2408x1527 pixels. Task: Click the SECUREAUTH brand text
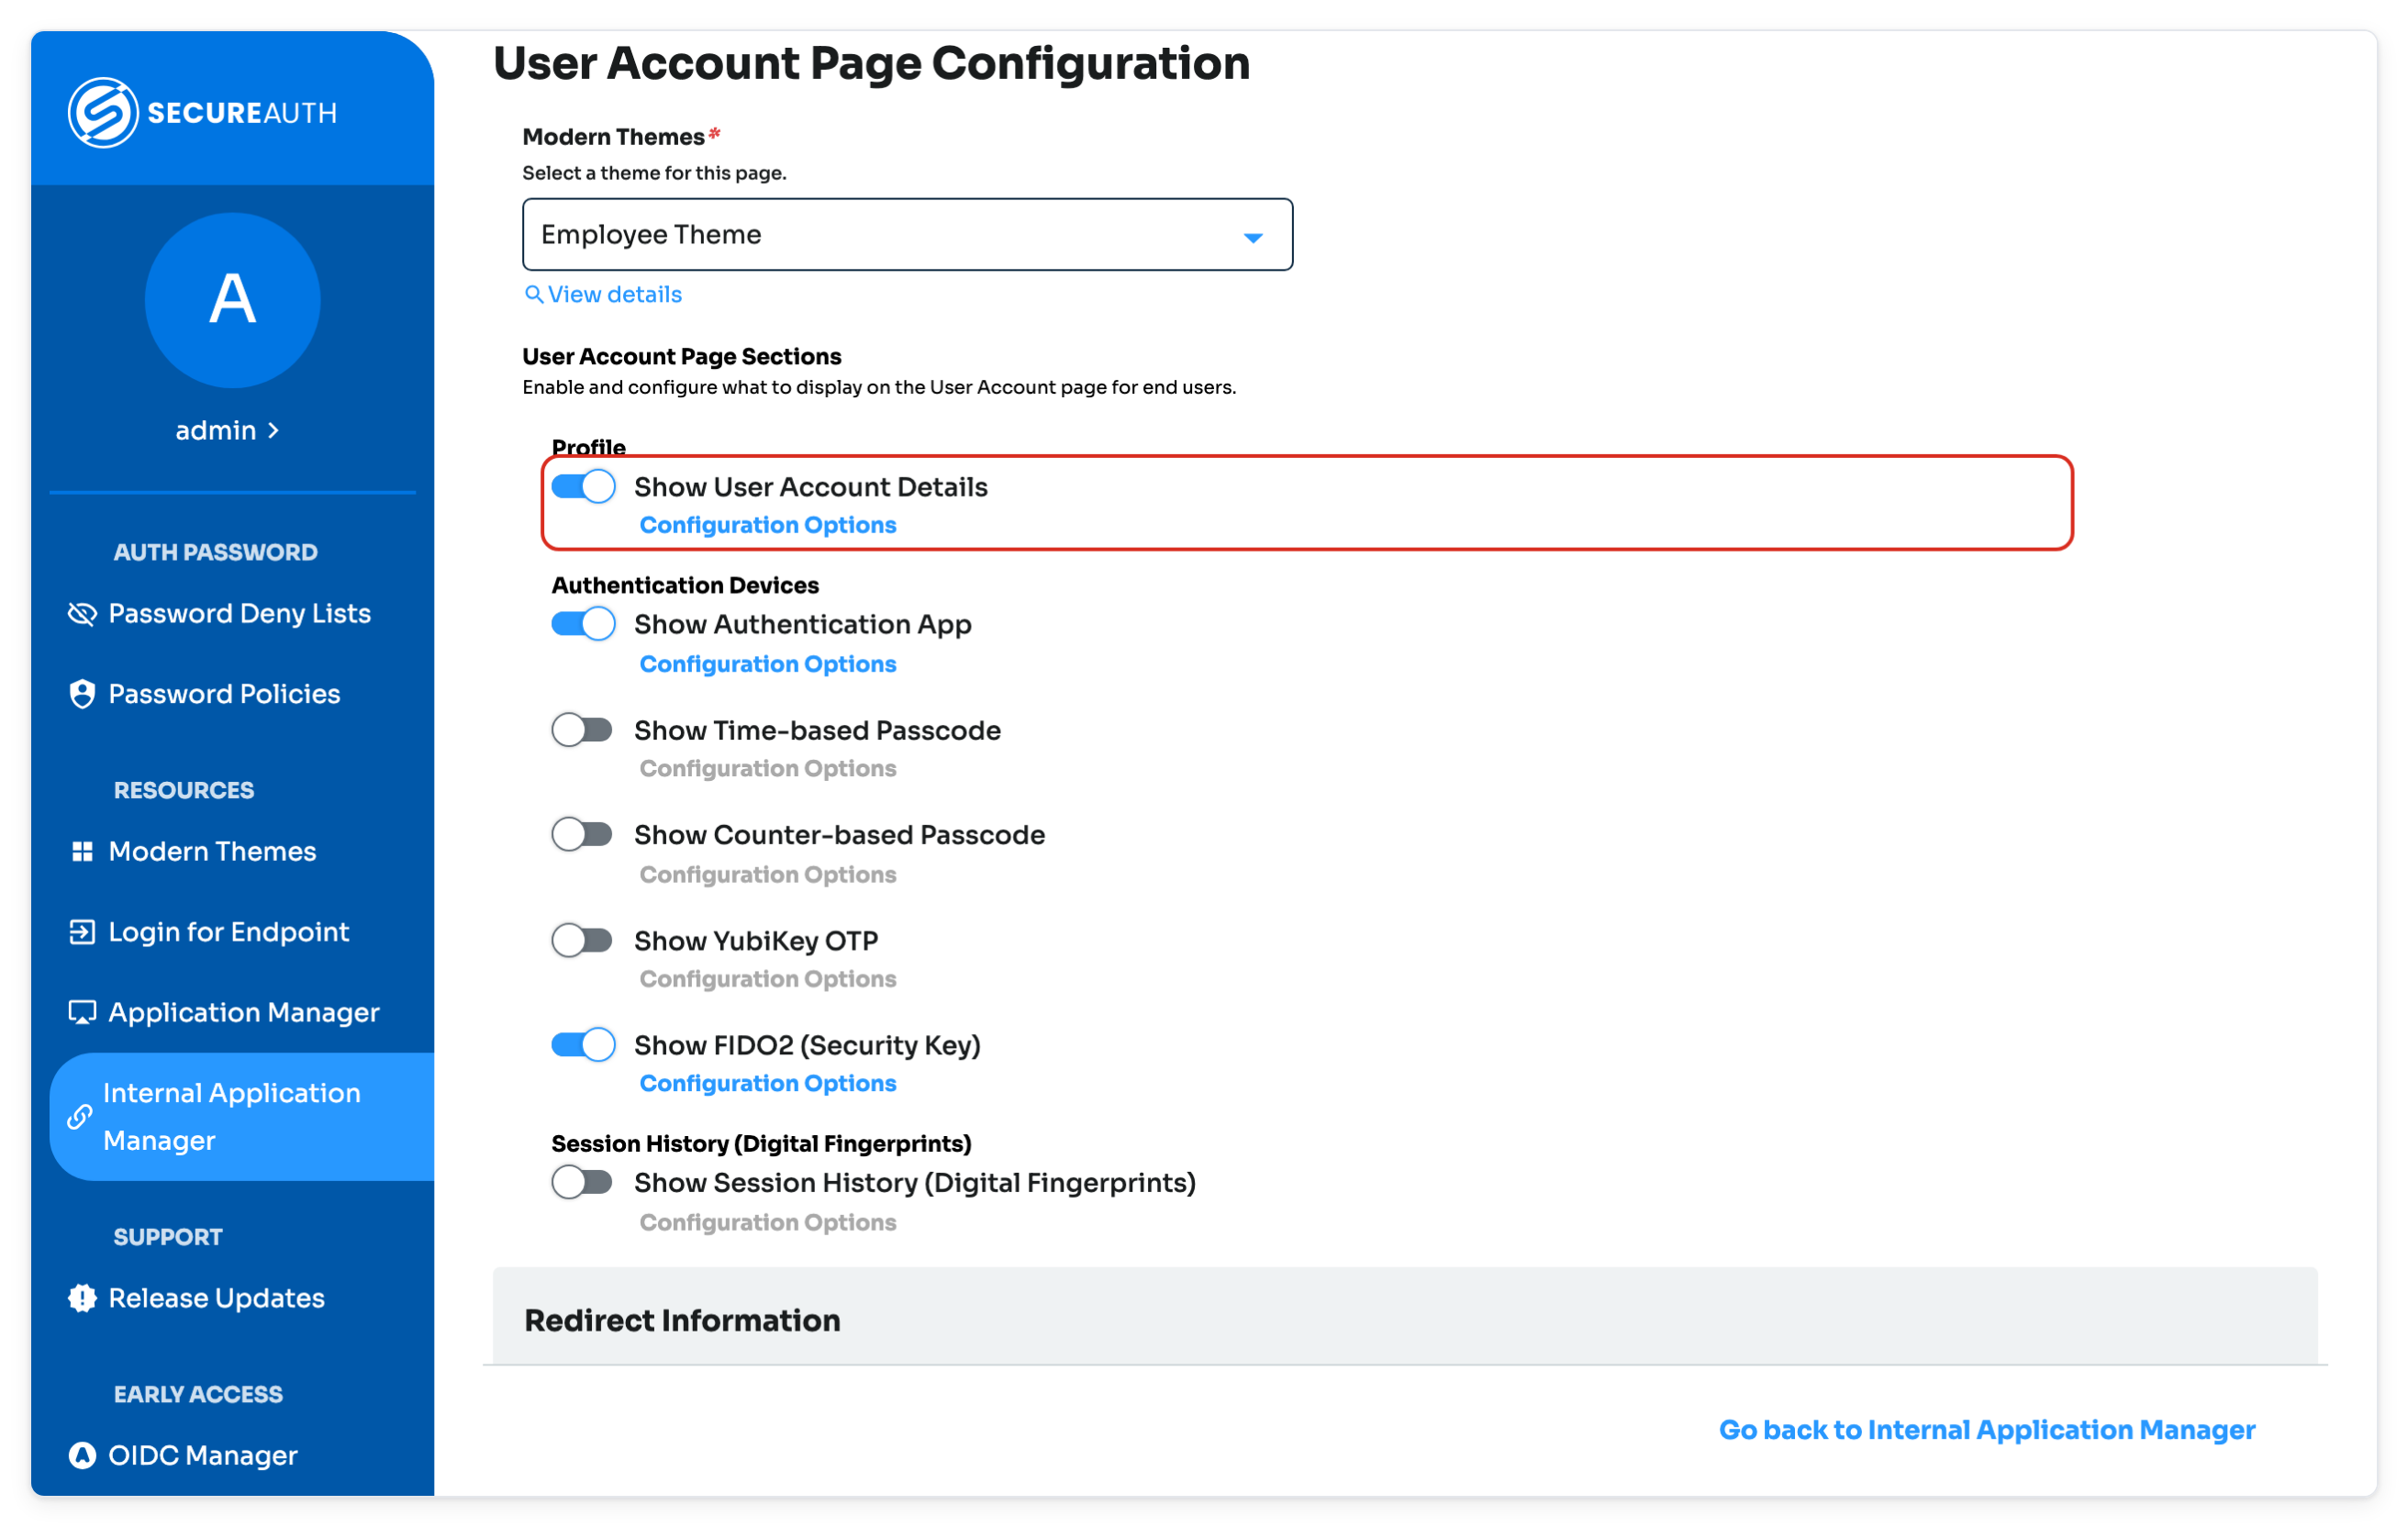tap(242, 112)
